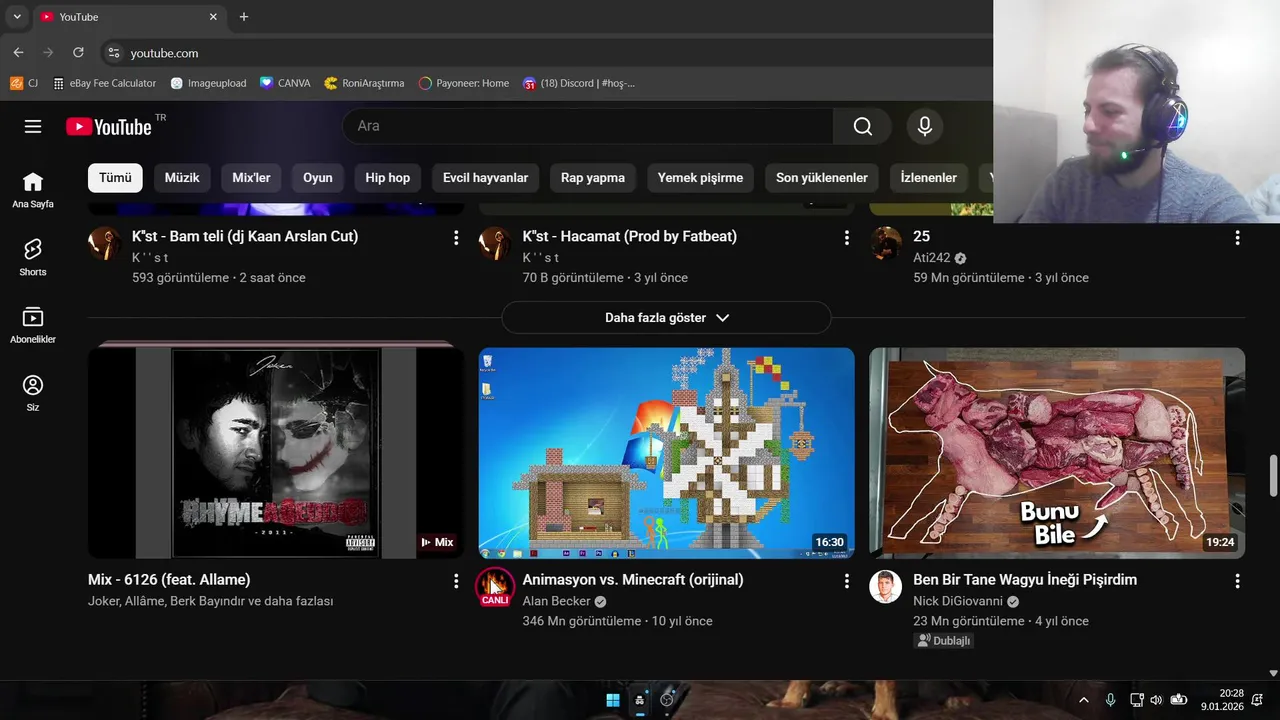This screenshot has width=1280, height=720.
Task: View site information icon in address bar
Action: pyautogui.click(x=113, y=53)
